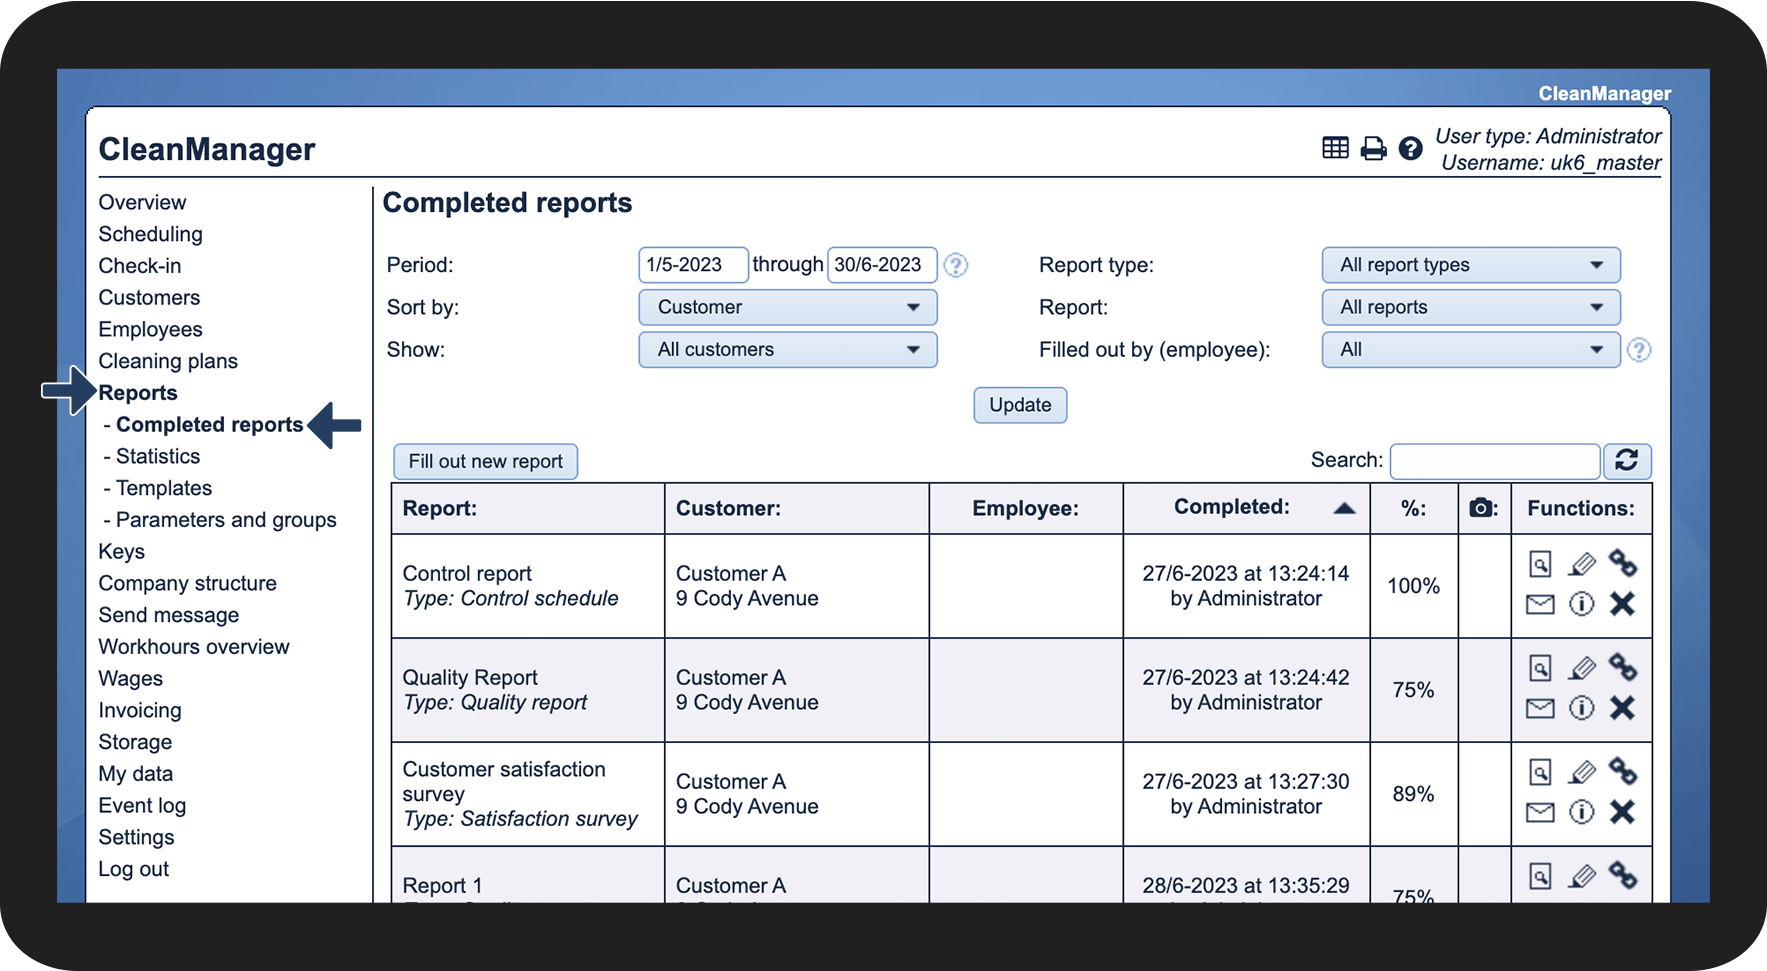The image size is (1767, 971).
Task: Open the Sort by Customer dropdown
Action: 787,307
